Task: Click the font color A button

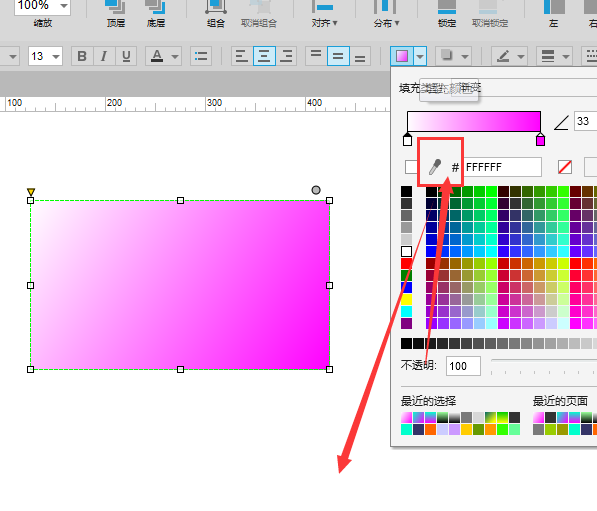Action: point(157,56)
